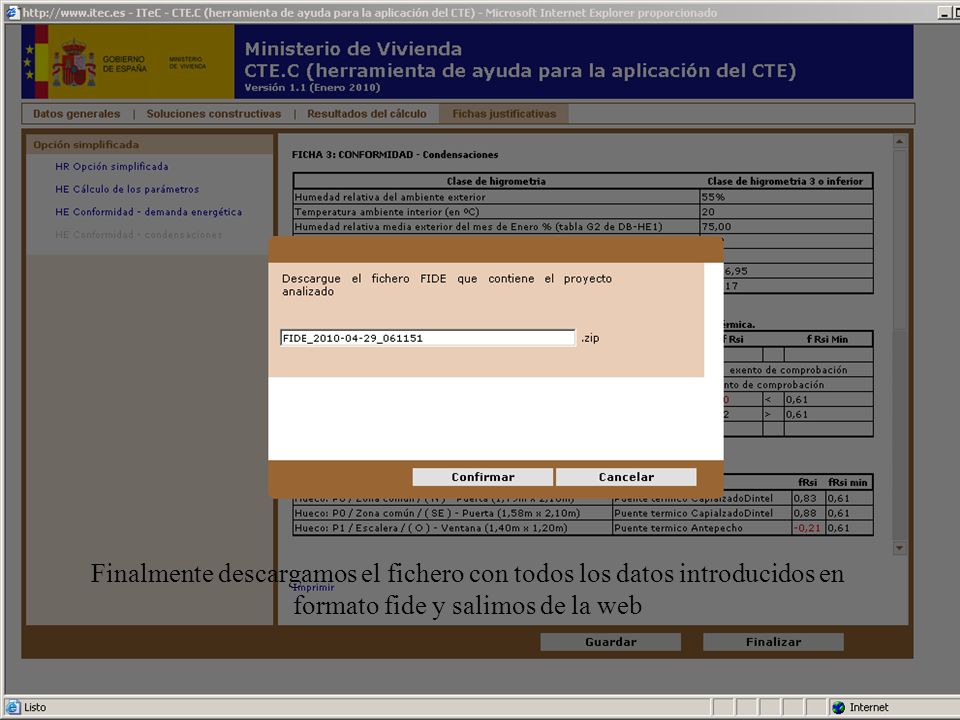Click the Imprimir link
The width and height of the screenshot is (960, 720).
coord(313,587)
